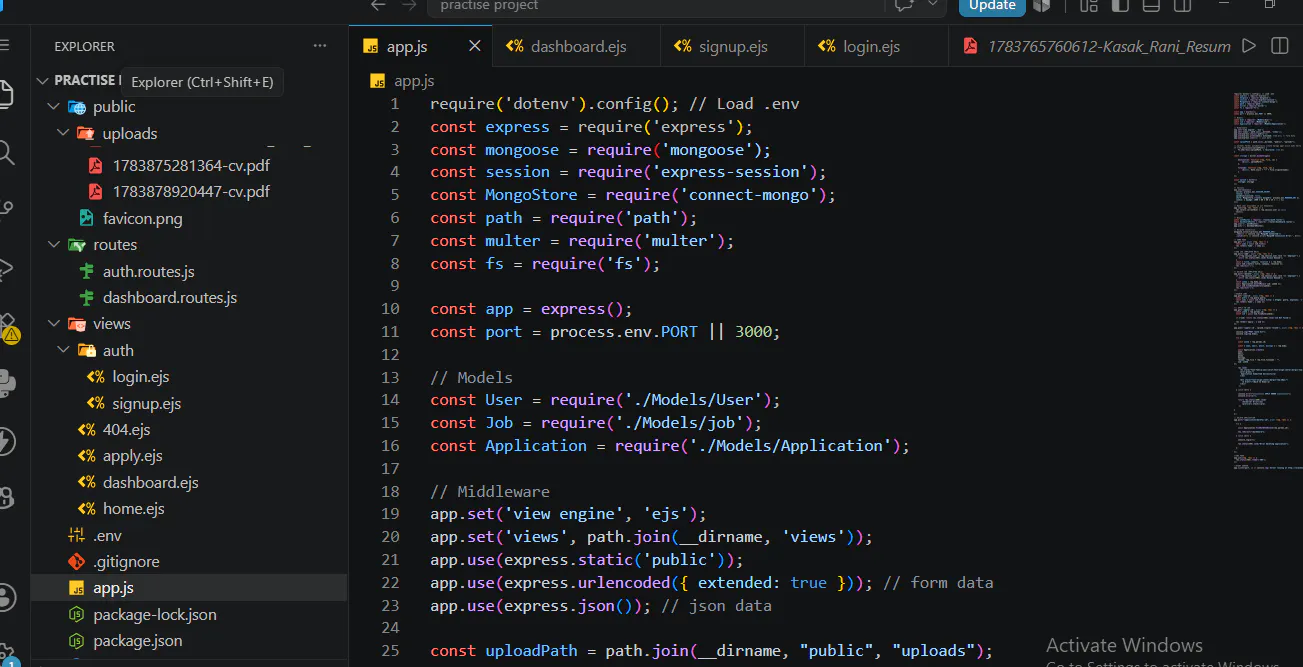This screenshot has width=1303, height=667.
Task: Switch to the login.ejs tab
Action: click(875, 46)
